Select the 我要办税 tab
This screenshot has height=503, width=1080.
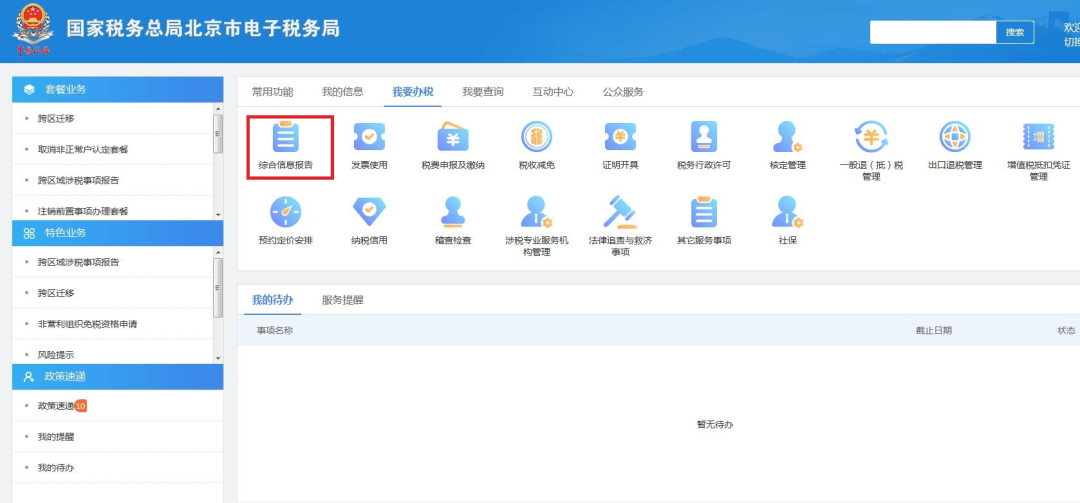point(413,92)
